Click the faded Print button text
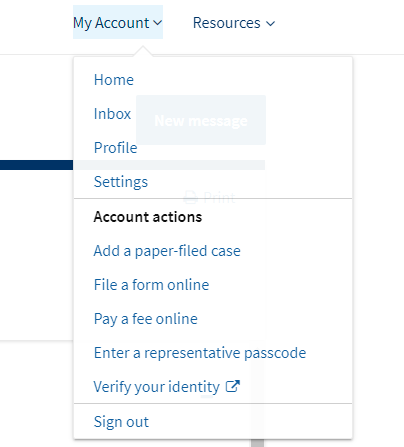The height and width of the screenshot is (447, 404). click(x=220, y=197)
